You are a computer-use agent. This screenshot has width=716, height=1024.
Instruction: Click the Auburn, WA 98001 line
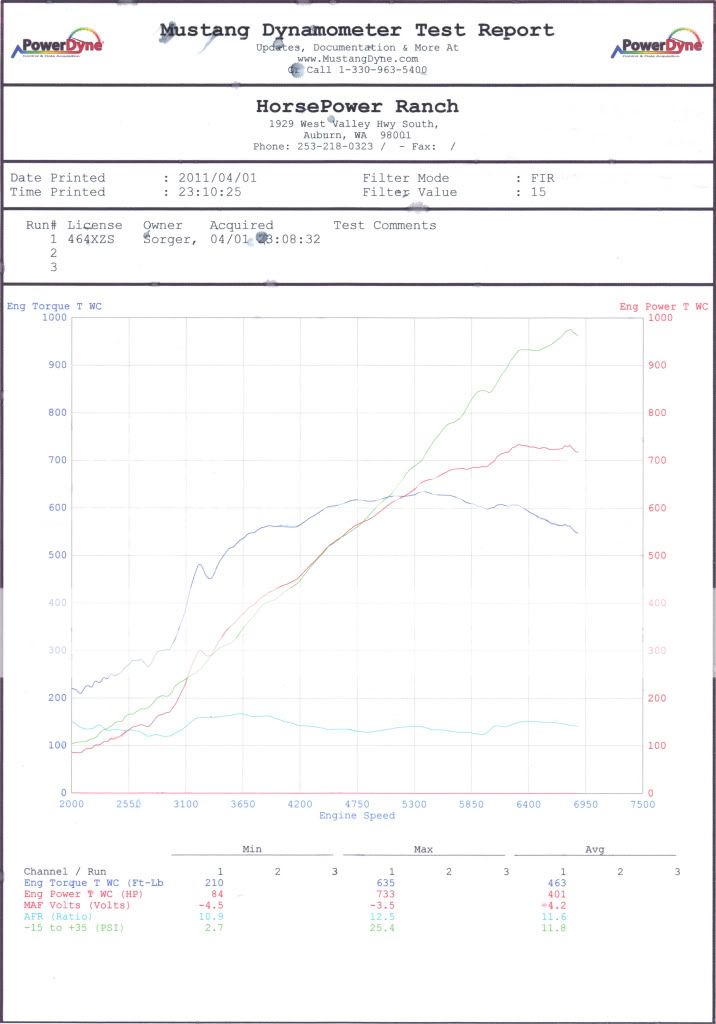click(357, 135)
